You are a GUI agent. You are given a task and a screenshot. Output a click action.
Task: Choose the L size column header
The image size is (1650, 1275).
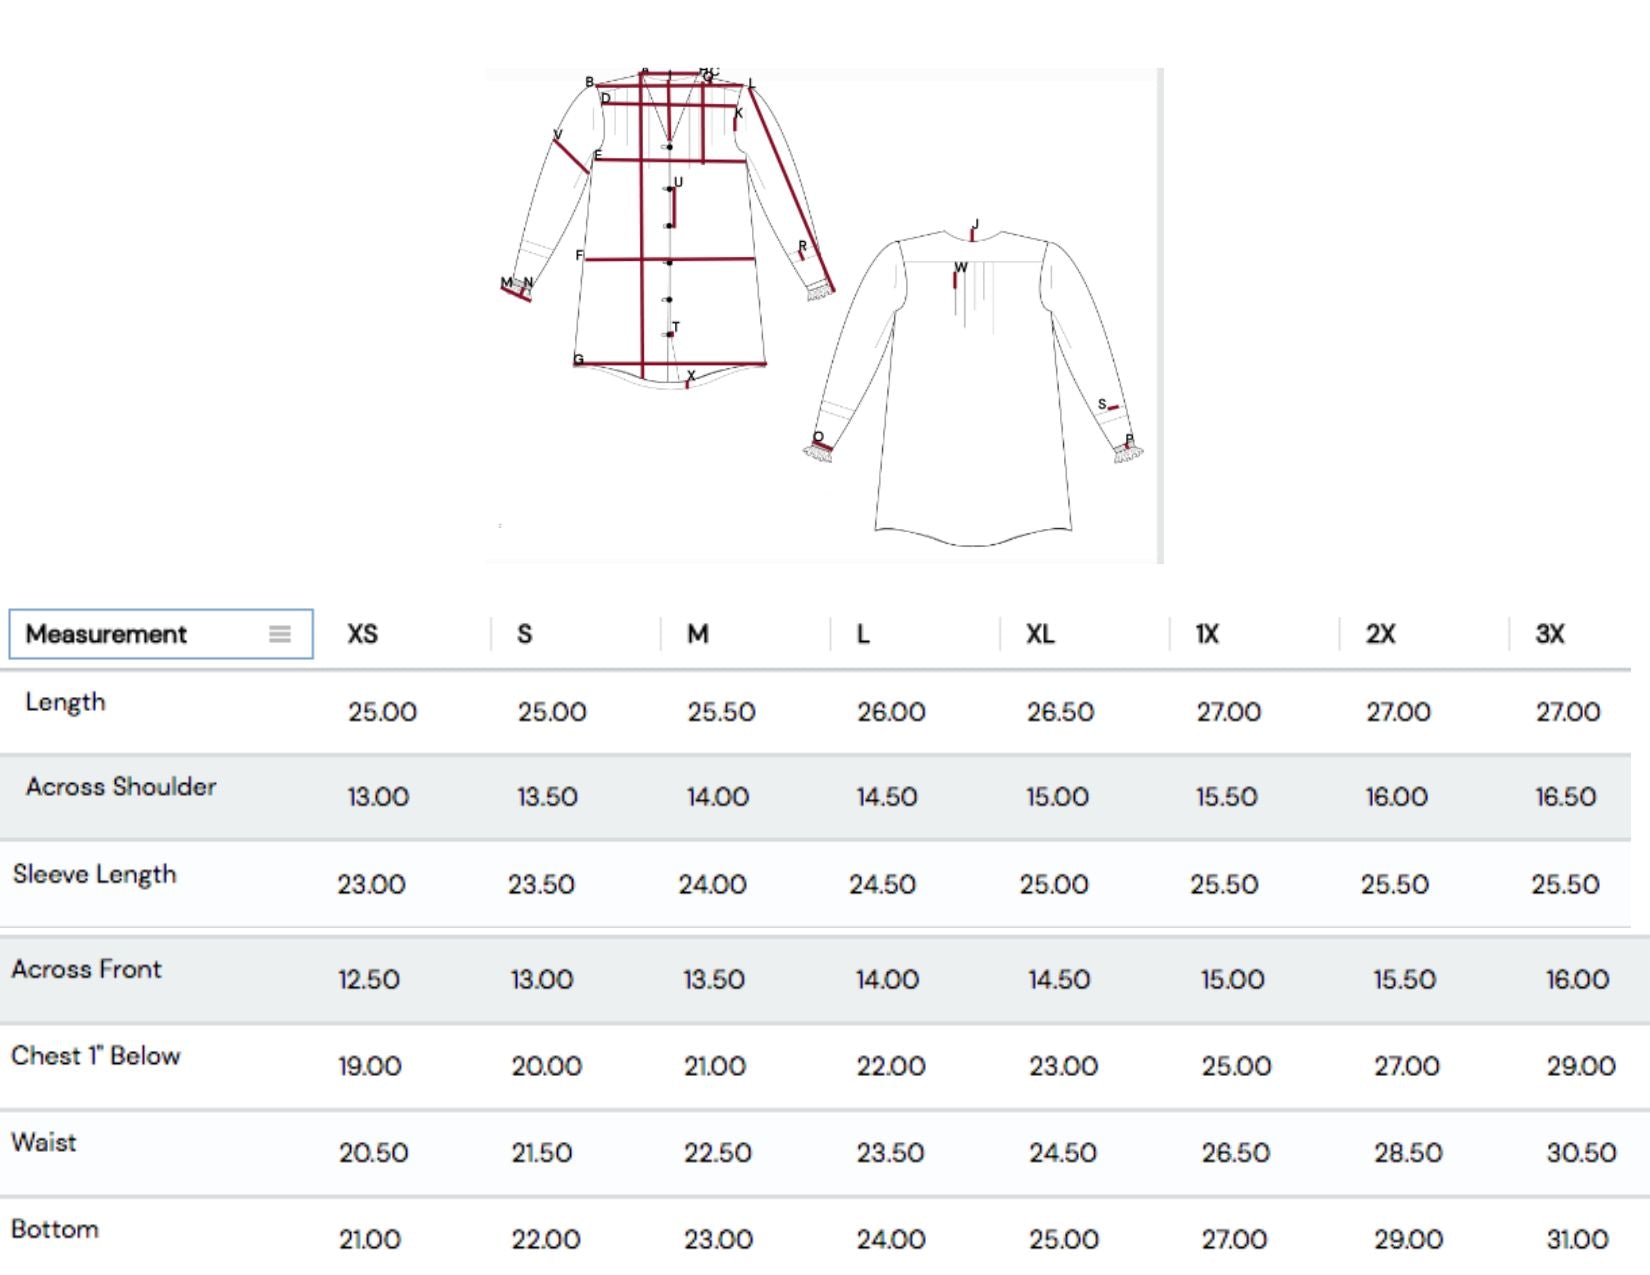(863, 634)
